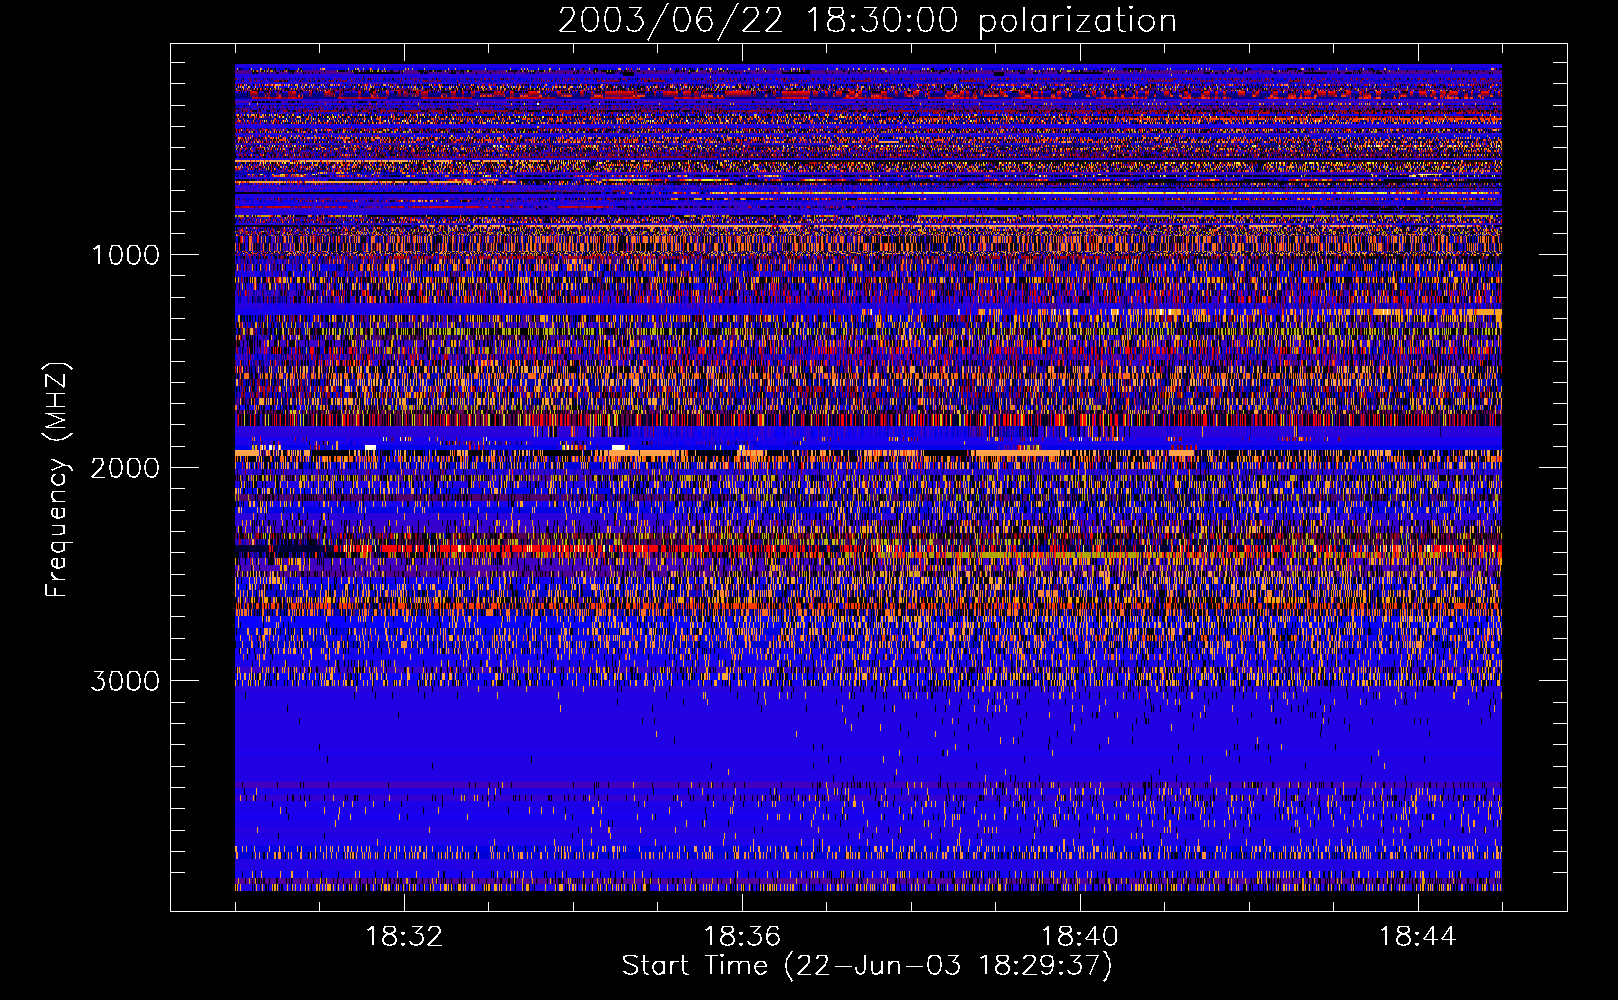This screenshot has height=1000, width=1618.
Task: Click the 18:36 time axis label
Action: (742, 937)
